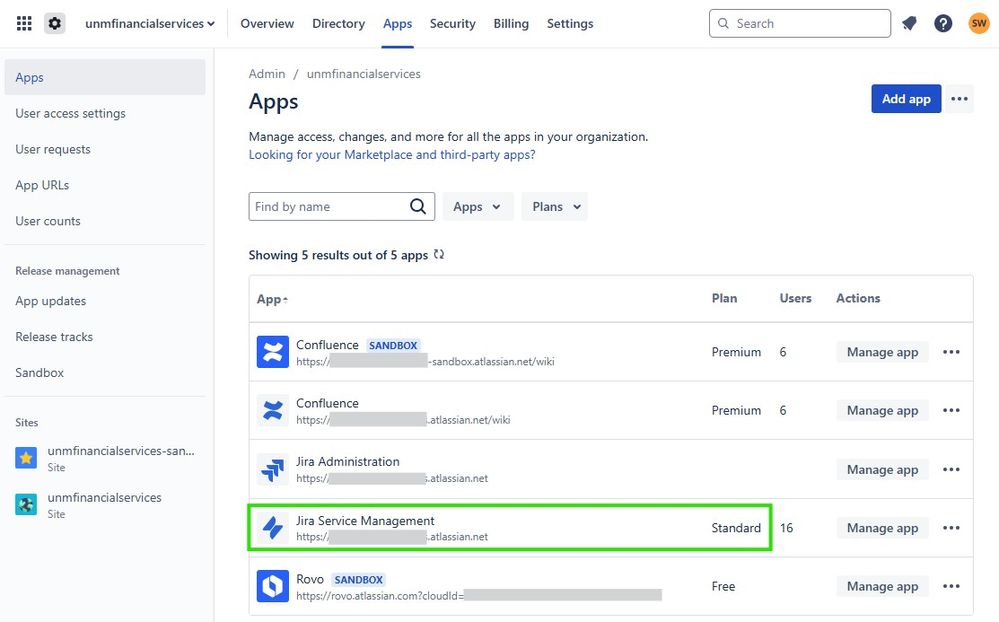Viewport: 999px width, 622px height.
Task: Open the notifications icon in header
Action: click(x=909, y=23)
